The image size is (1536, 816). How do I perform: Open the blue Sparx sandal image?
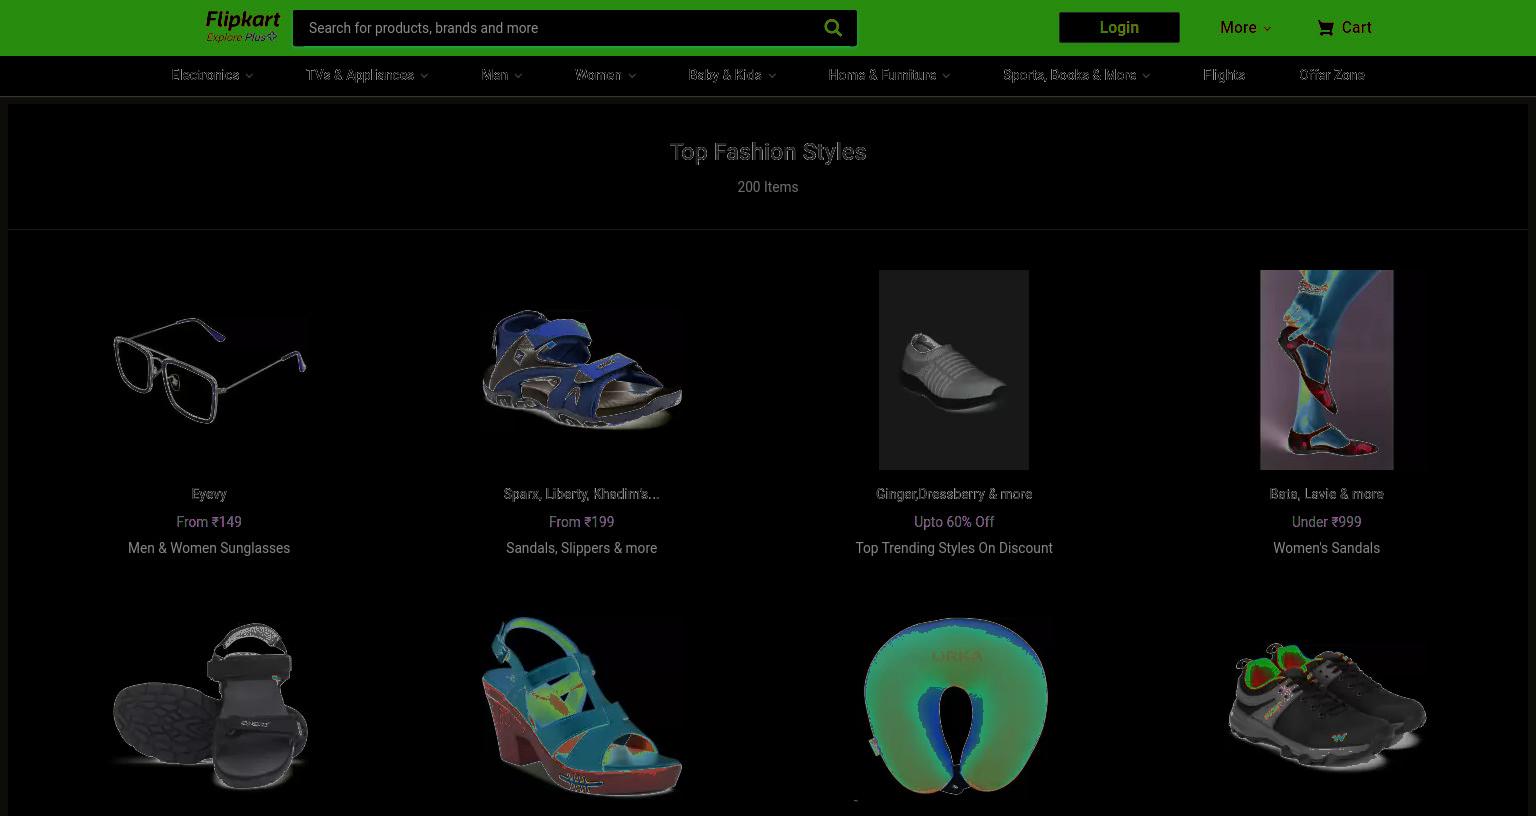(581, 370)
